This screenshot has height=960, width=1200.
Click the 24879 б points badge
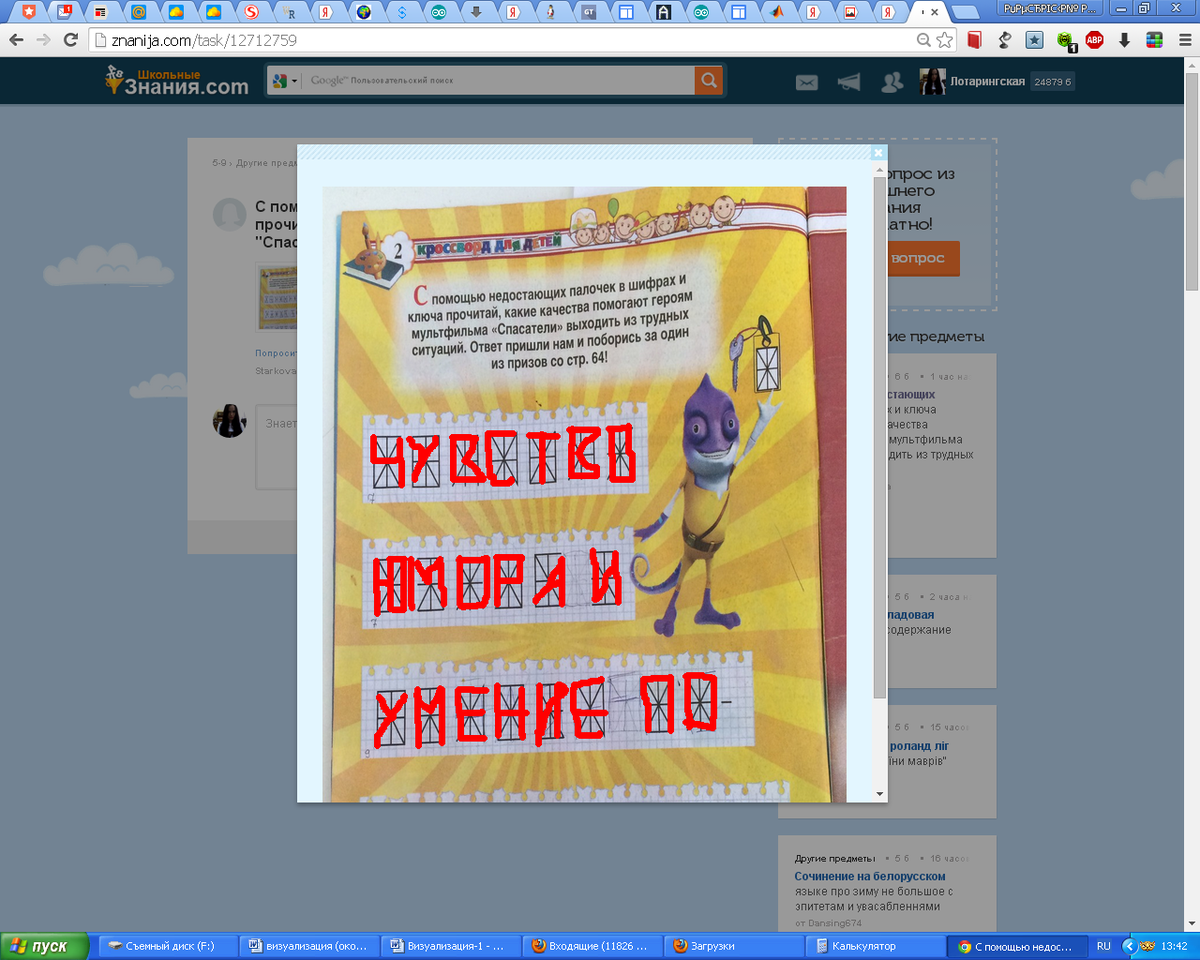1052,82
